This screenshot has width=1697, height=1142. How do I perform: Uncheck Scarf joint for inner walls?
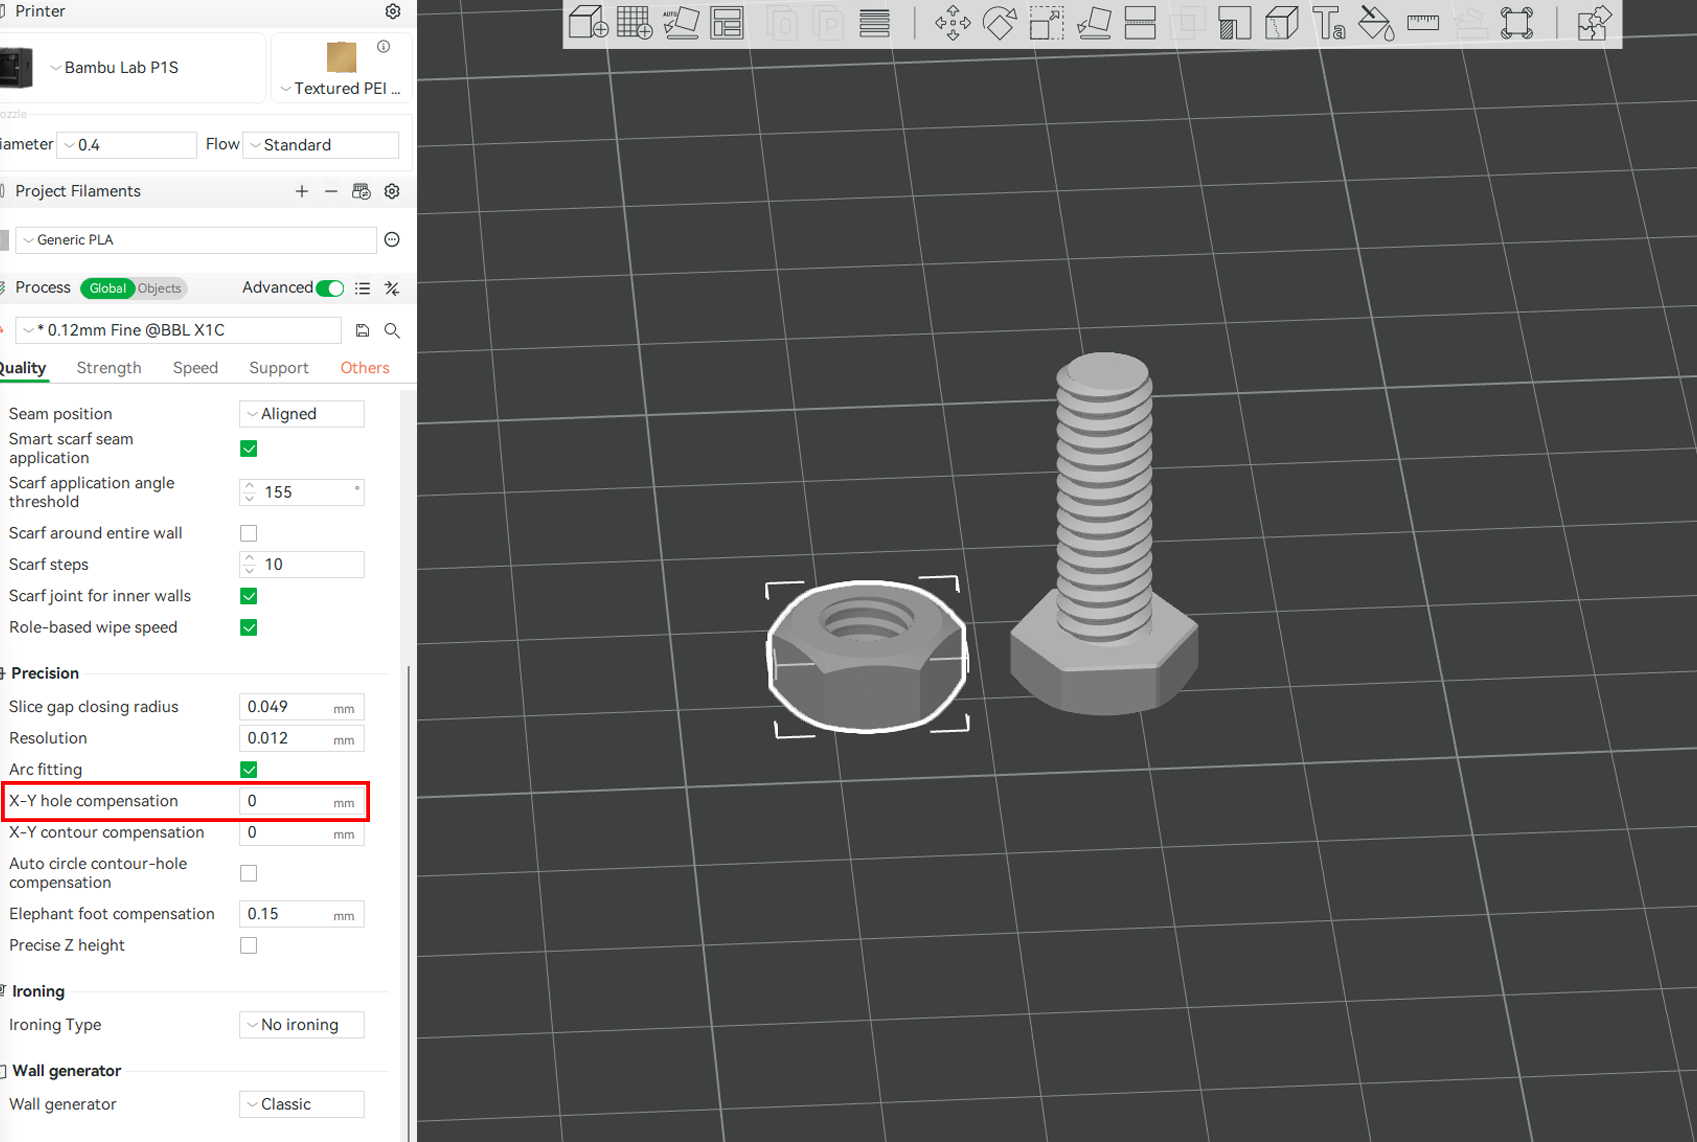click(x=249, y=596)
